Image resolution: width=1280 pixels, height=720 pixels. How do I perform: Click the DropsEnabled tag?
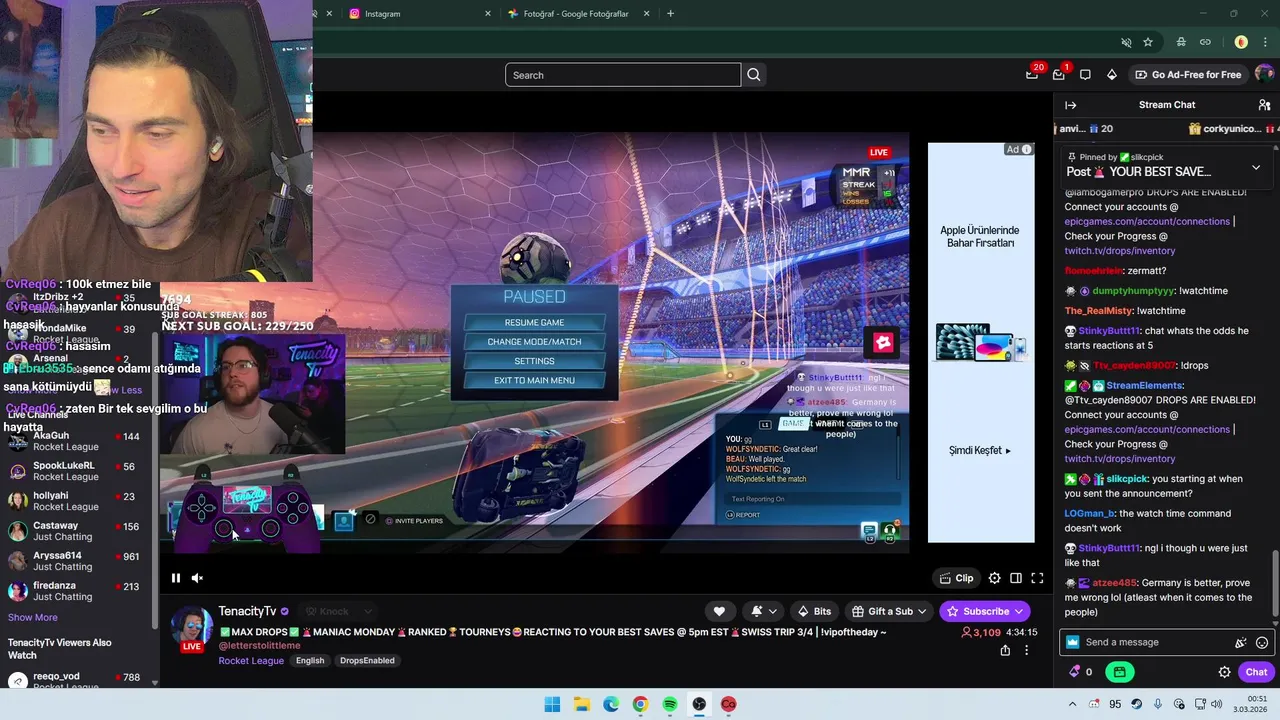click(x=367, y=660)
